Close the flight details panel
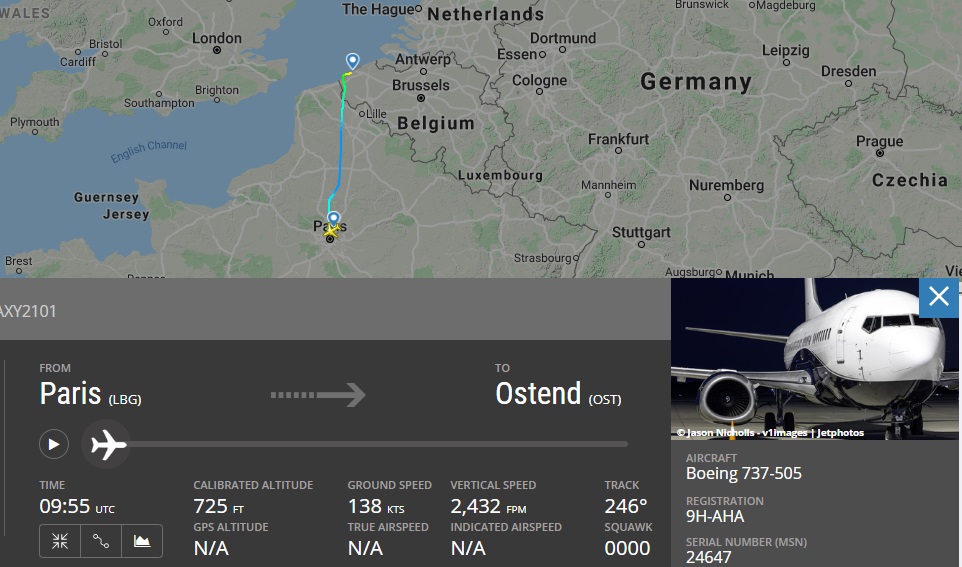 coord(938,297)
